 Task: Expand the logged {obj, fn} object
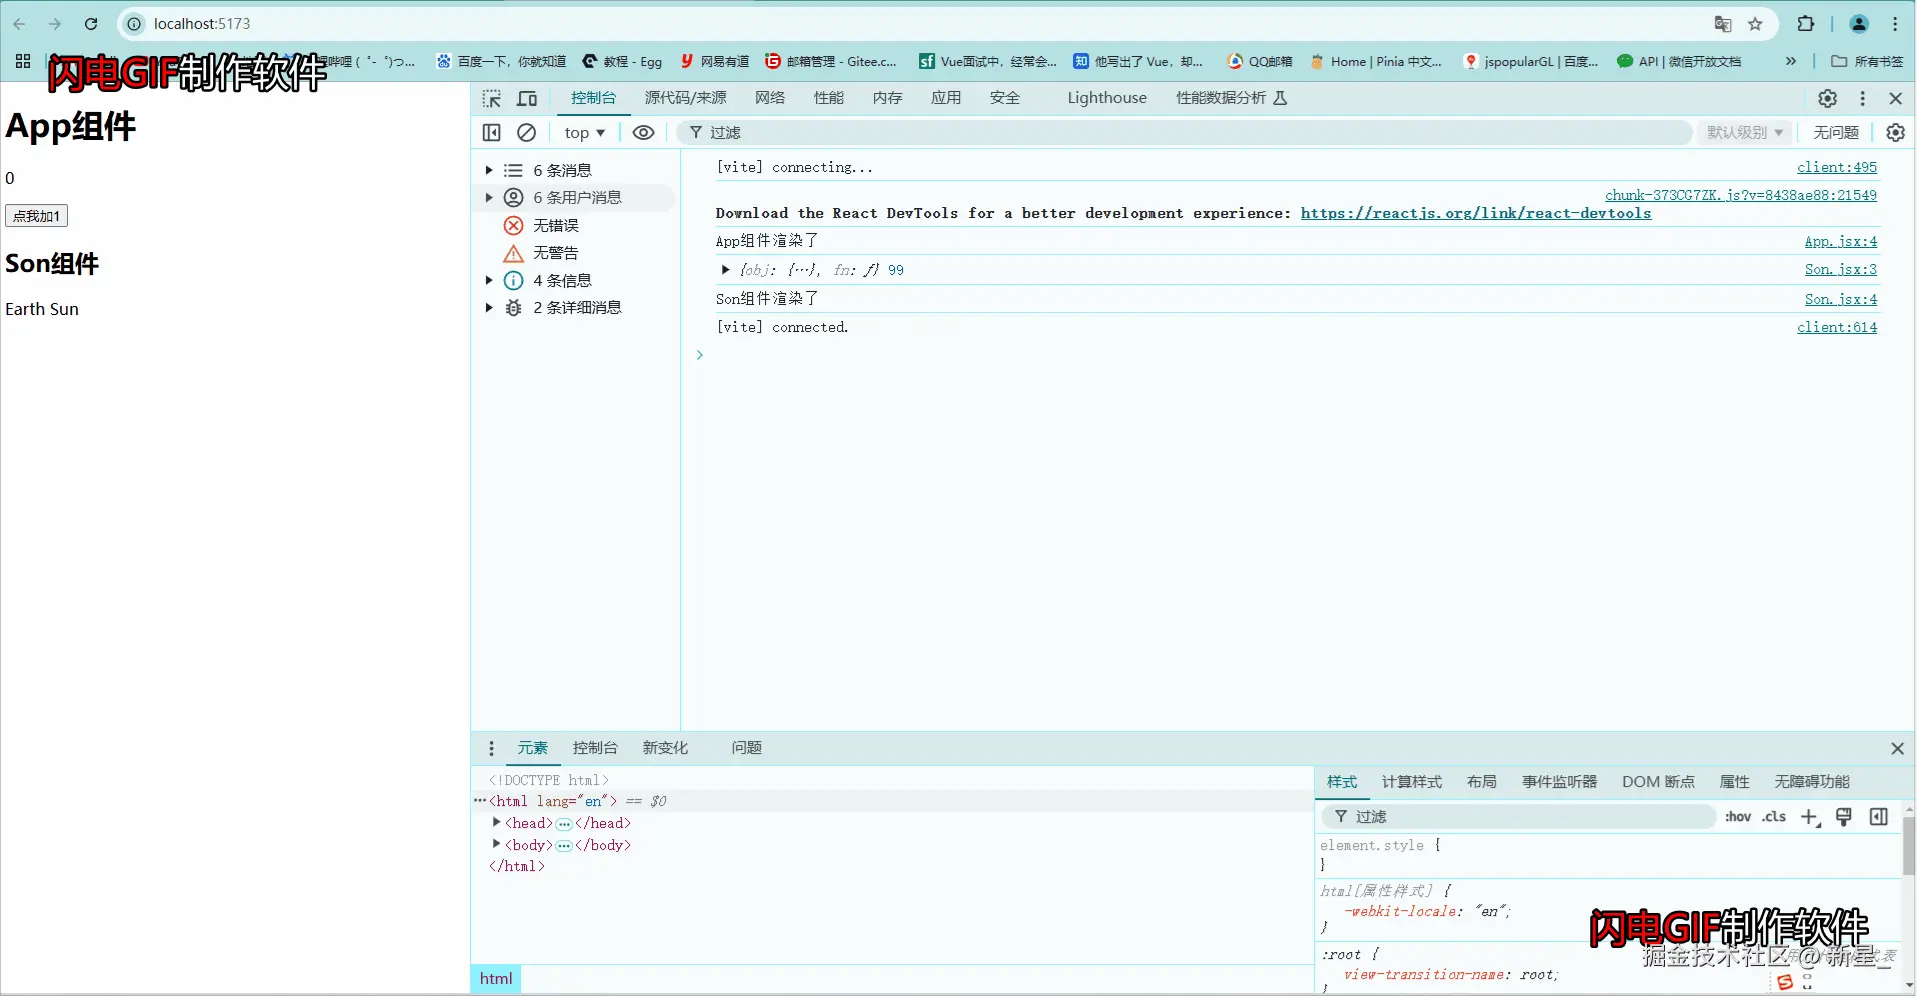tap(725, 270)
